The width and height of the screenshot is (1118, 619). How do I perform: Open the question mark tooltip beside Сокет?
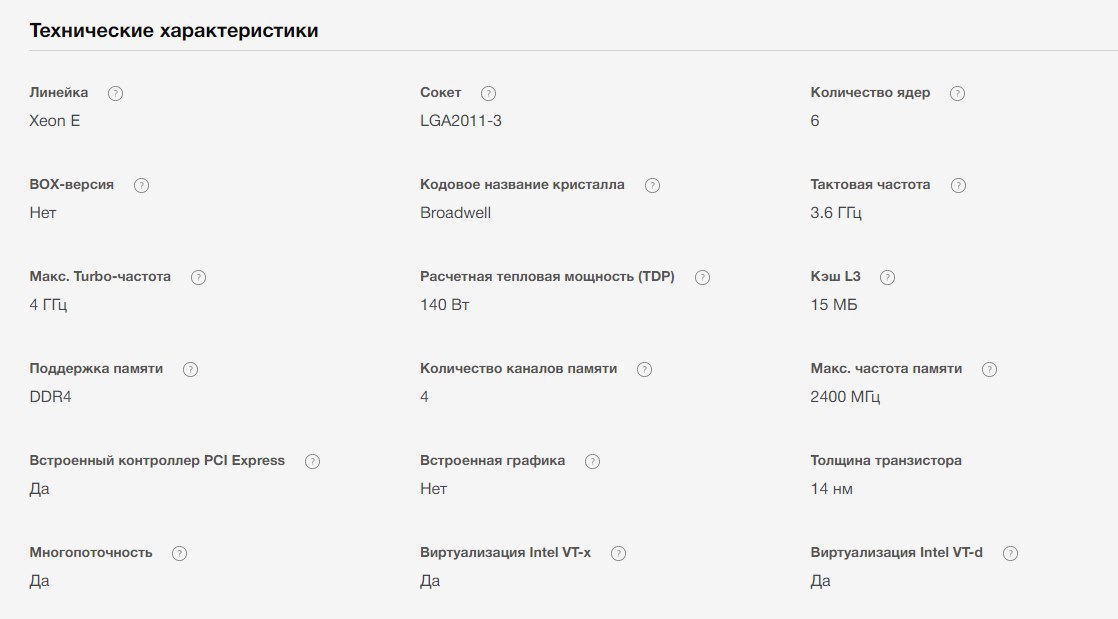[488, 93]
